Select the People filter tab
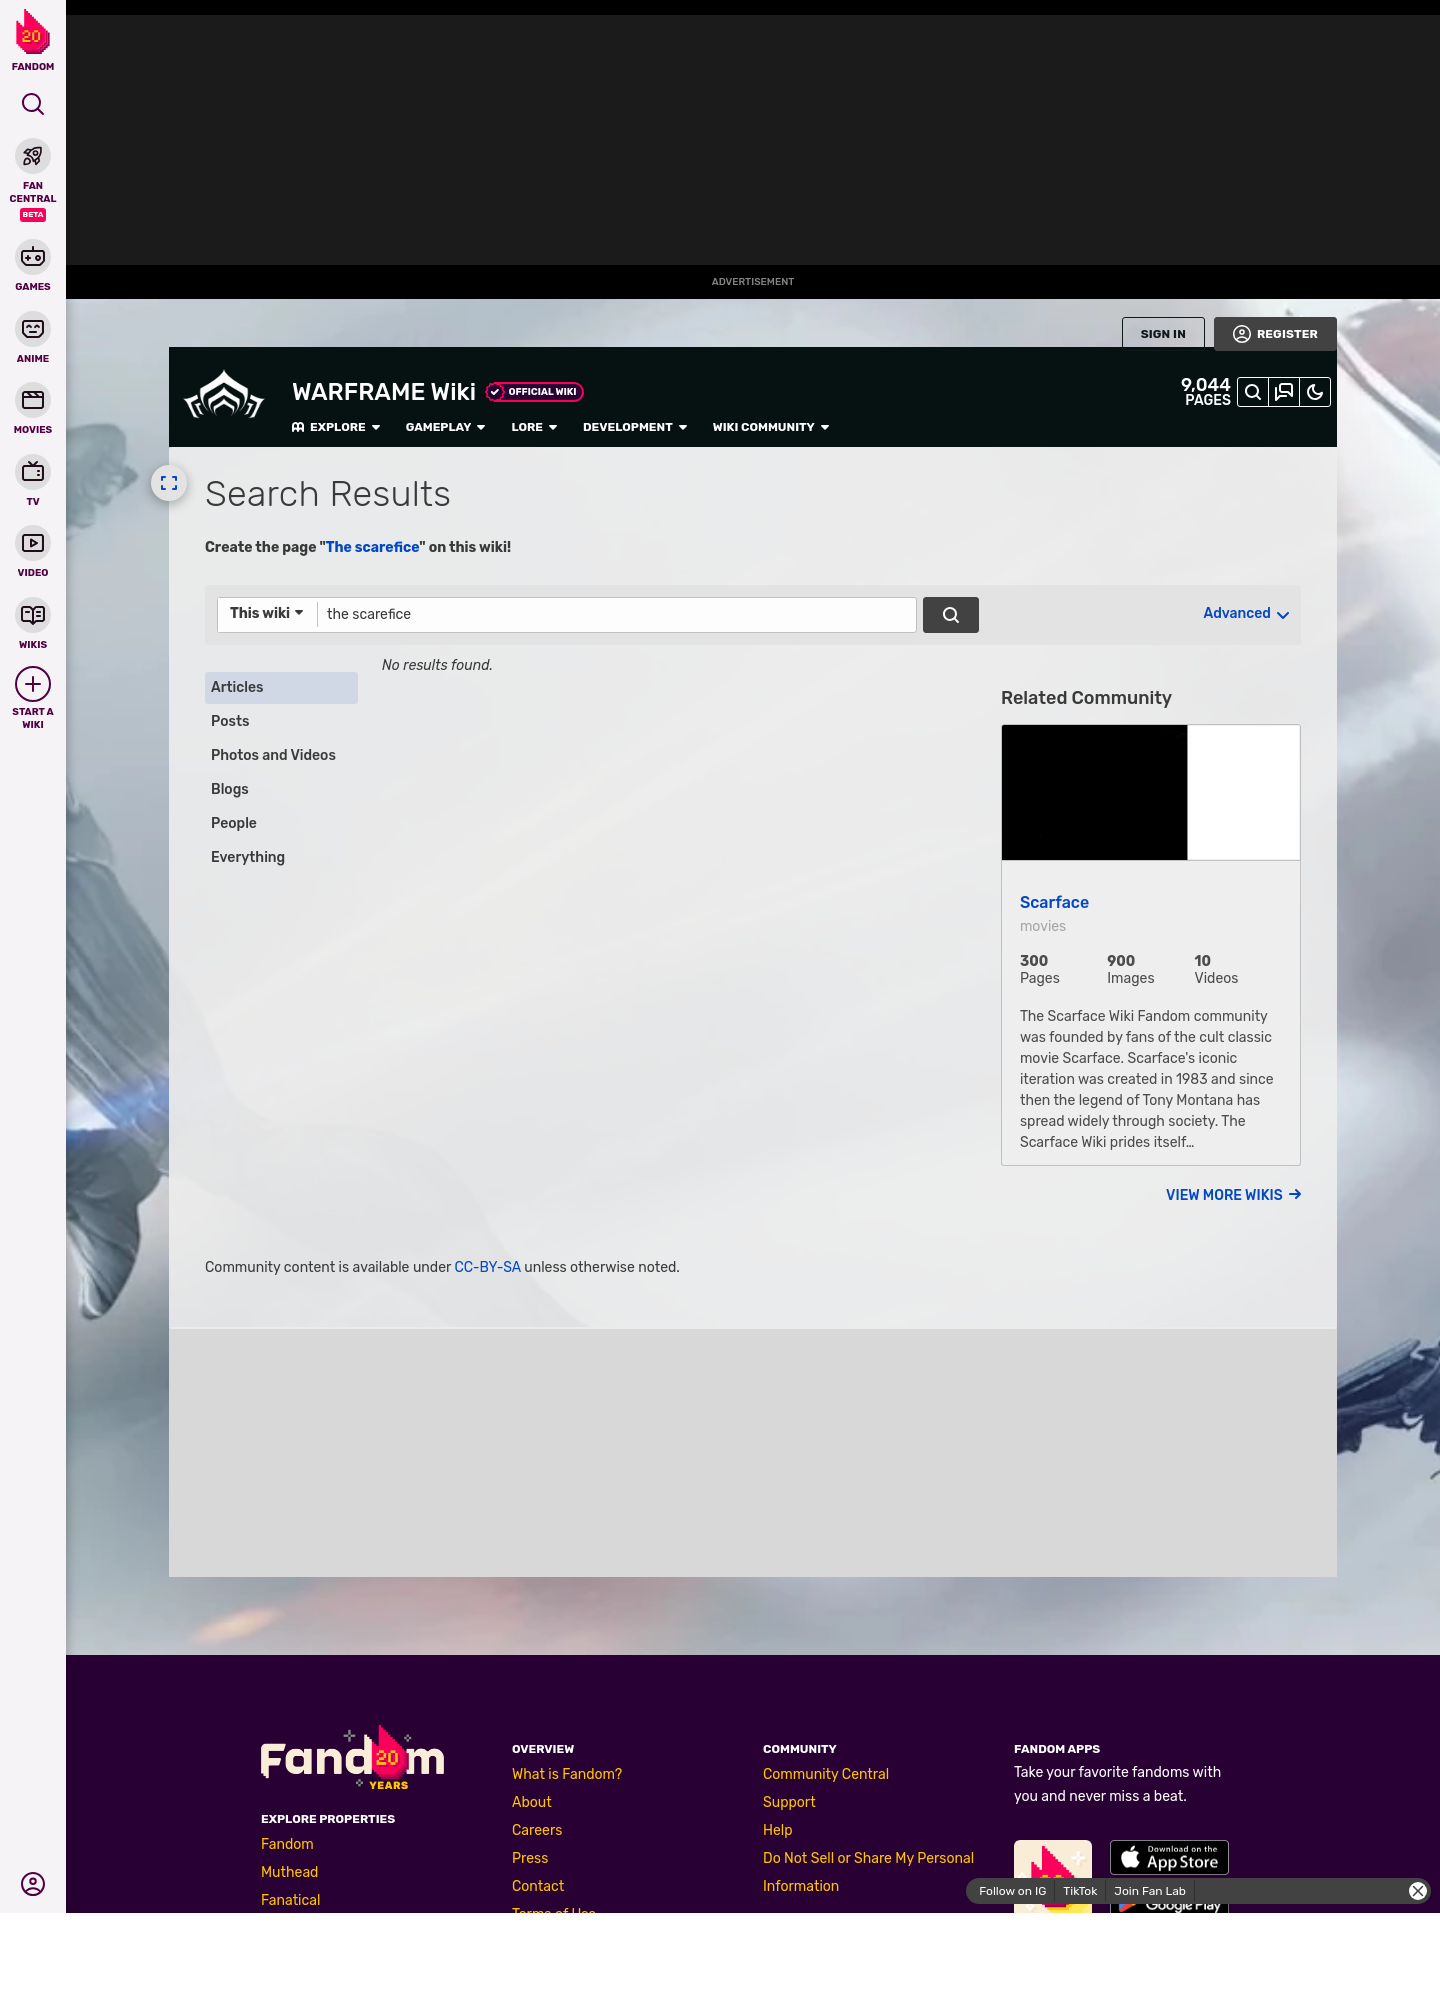Image resolution: width=1440 pixels, height=2000 pixels. pos(281,823)
